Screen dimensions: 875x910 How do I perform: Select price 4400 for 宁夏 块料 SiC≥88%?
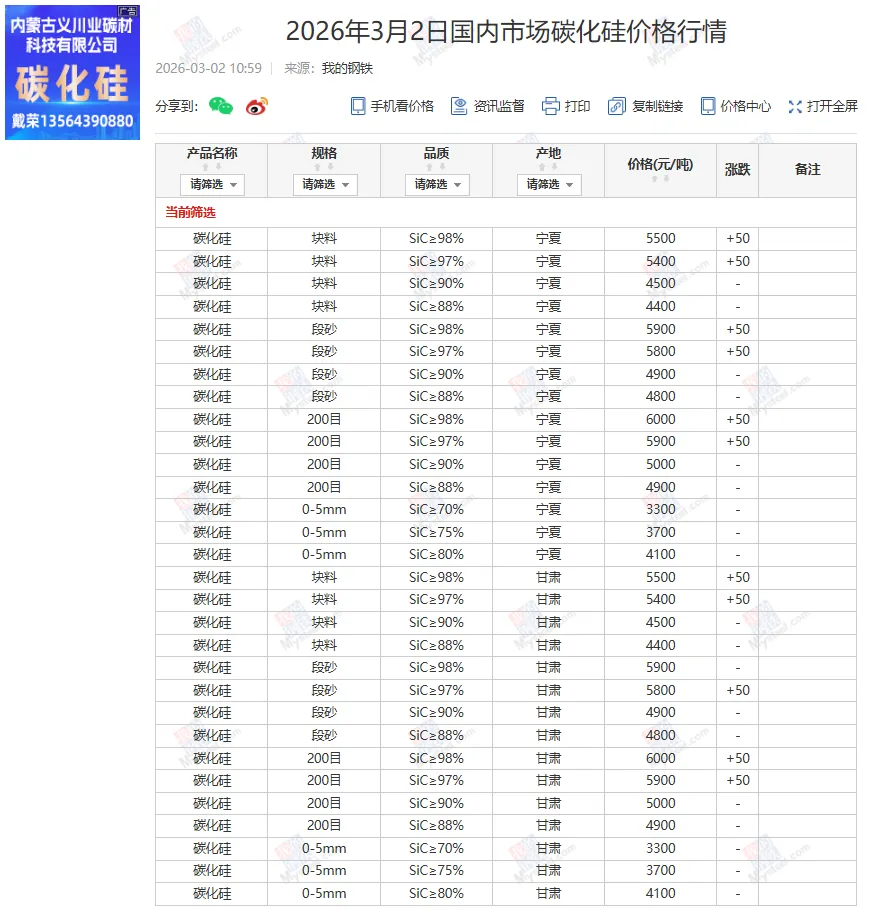click(660, 306)
